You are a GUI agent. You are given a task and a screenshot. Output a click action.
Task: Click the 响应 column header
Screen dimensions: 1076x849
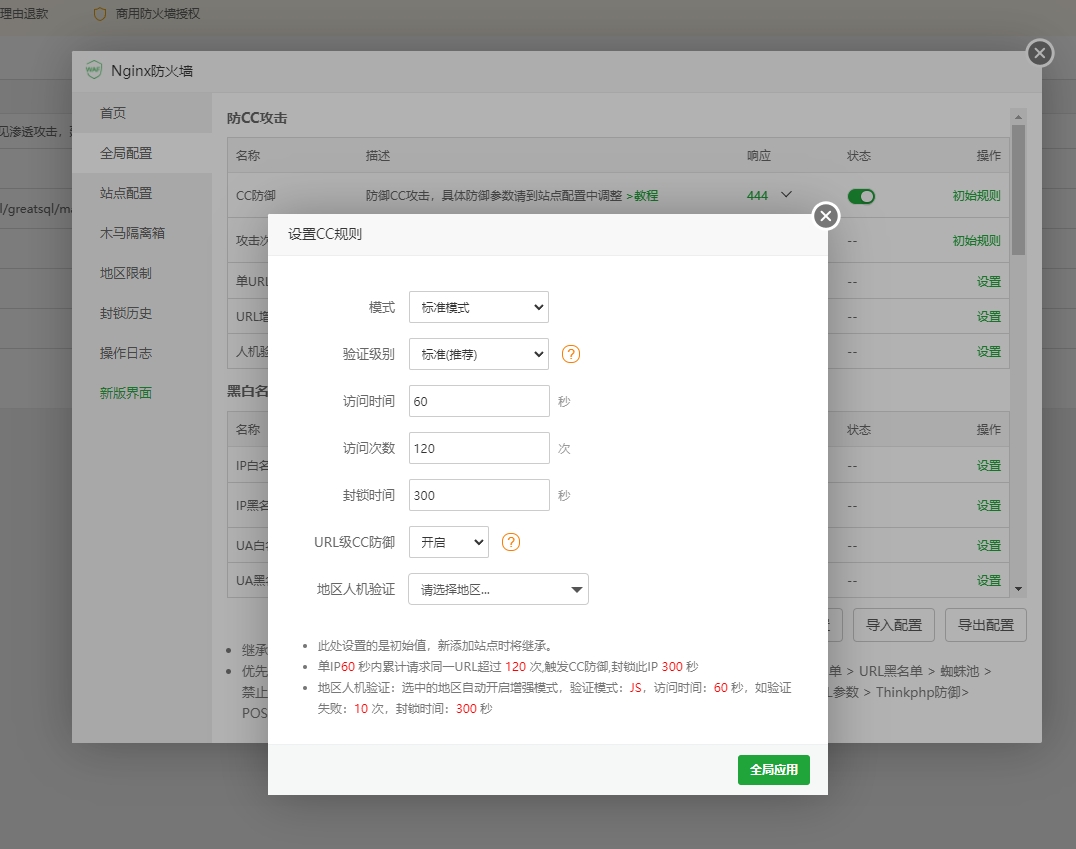click(759, 156)
